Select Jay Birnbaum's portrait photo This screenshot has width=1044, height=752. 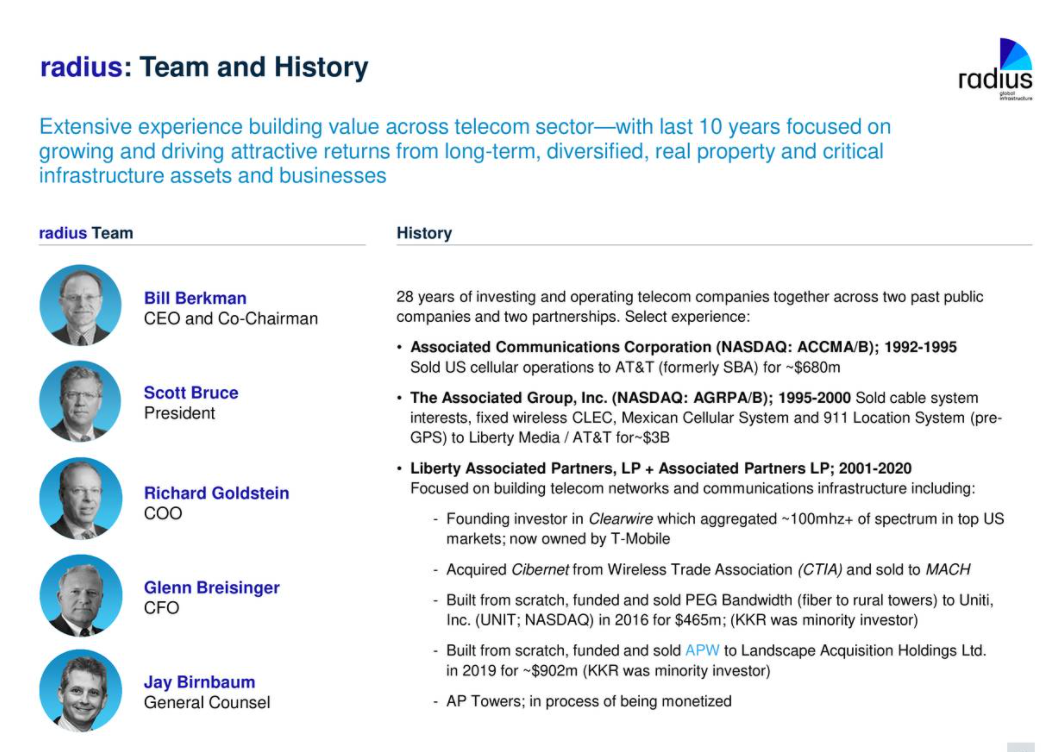(x=81, y=691)
